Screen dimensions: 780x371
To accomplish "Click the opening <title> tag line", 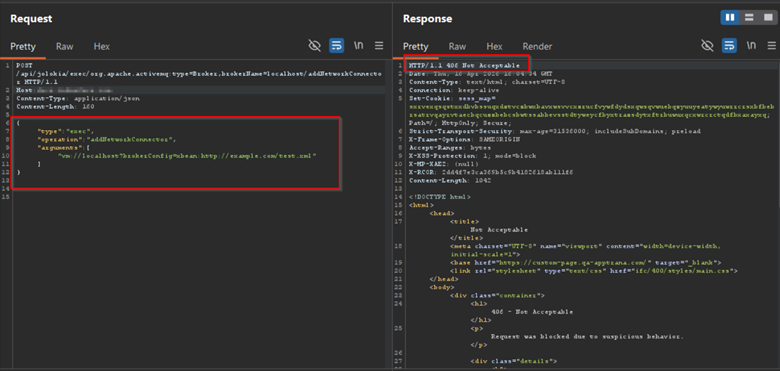I will tap(465, 221).
